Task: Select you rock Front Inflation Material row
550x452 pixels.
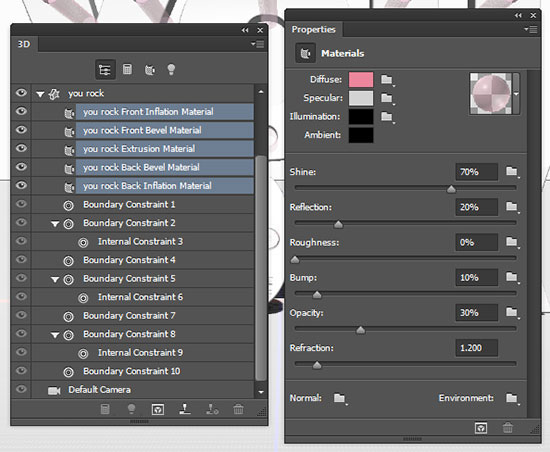Action: (x=165, y=112)
